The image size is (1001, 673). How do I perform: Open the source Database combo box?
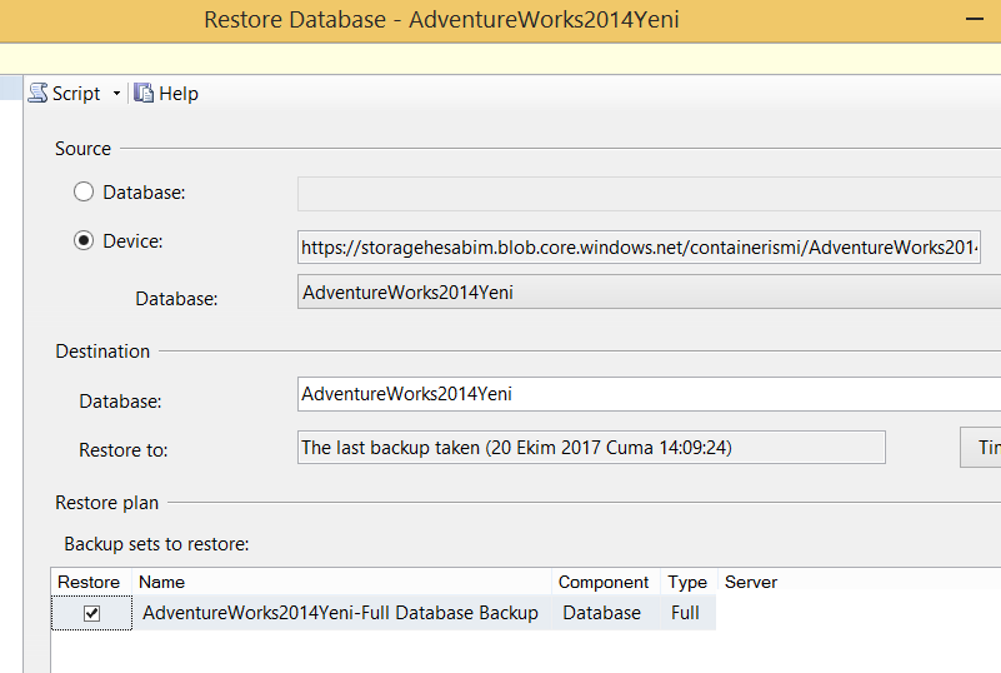649,292
